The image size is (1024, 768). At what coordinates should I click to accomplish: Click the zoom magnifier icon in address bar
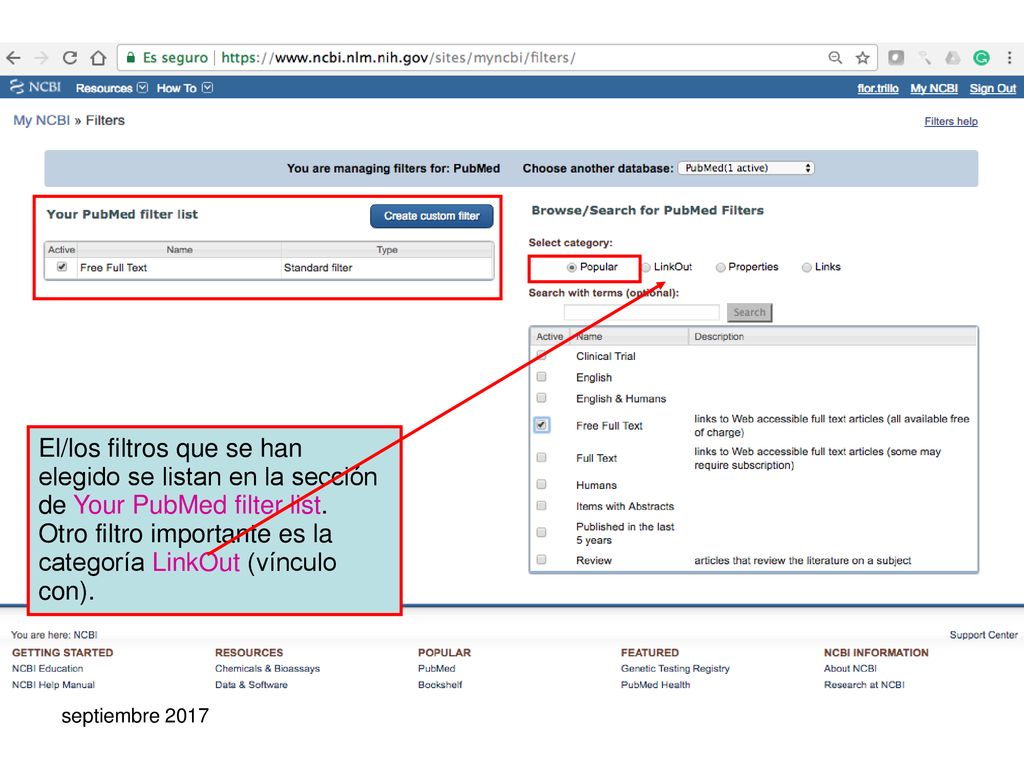tap(835, 57)
